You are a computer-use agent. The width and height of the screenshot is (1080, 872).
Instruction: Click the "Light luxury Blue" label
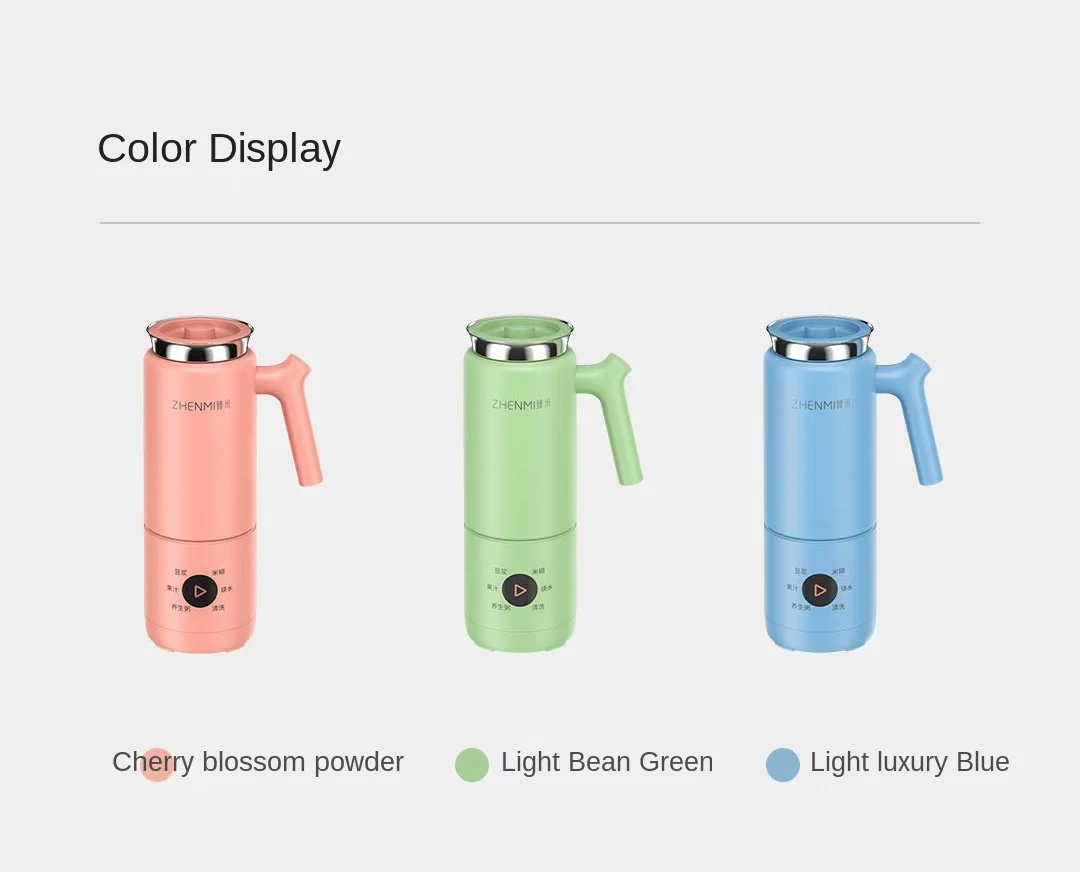pyautogui.click(x=910, y=762)
